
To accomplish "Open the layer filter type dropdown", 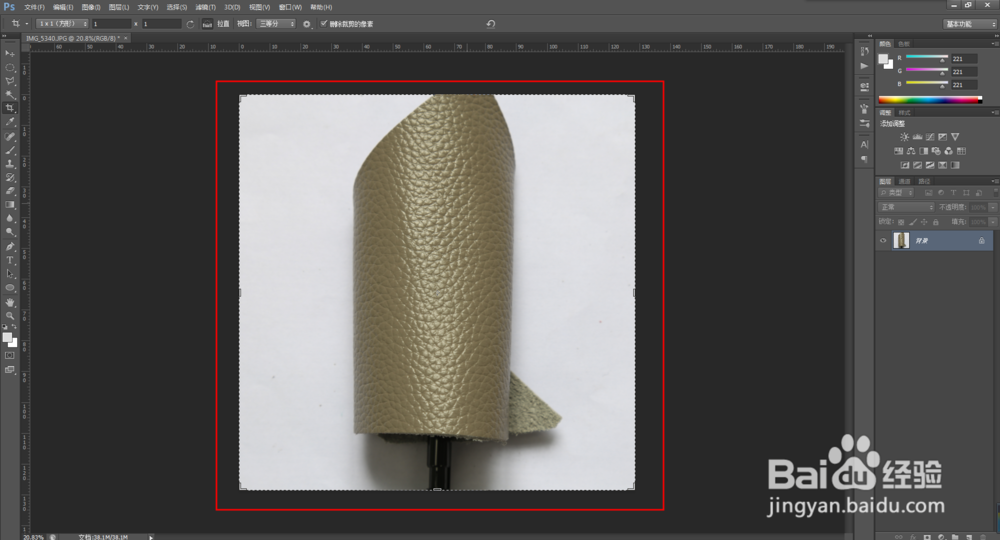I will tap(896, 193).
